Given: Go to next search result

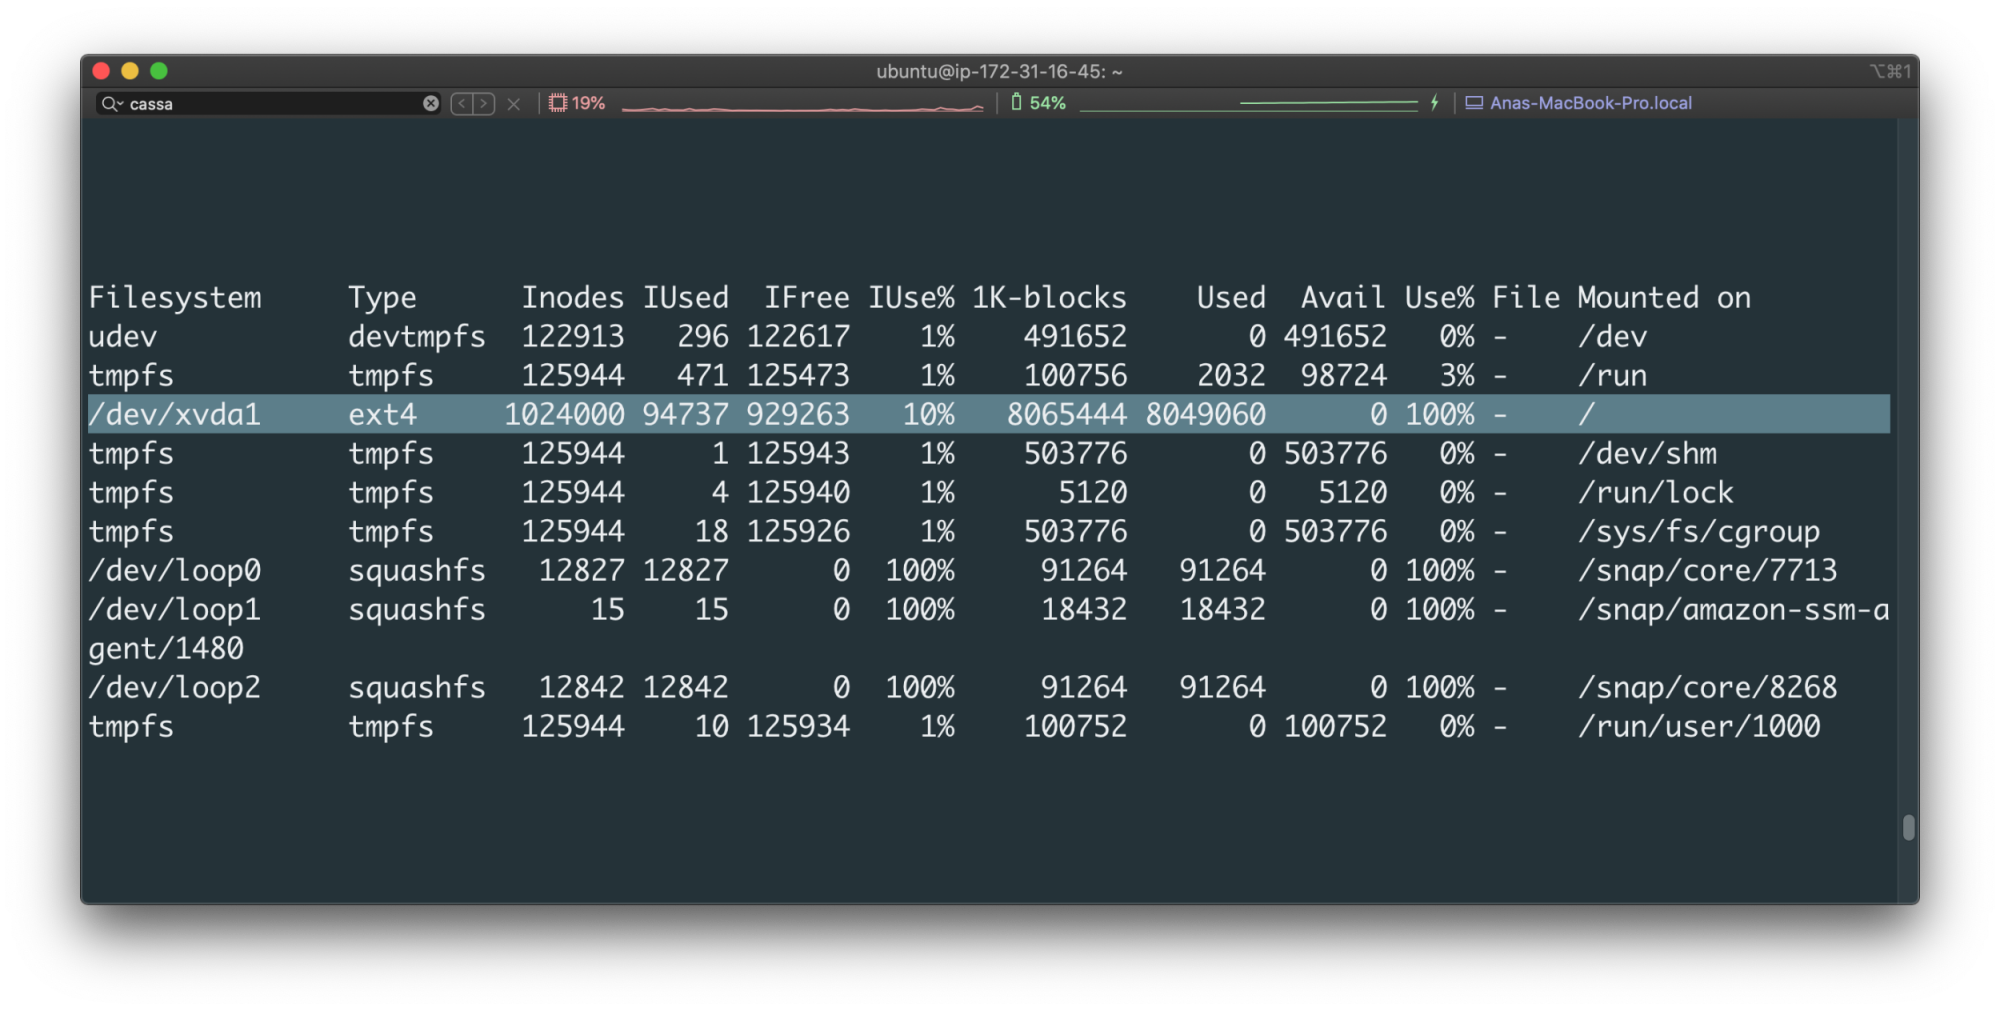Looking at the screenshot, I should coord(484,103).
